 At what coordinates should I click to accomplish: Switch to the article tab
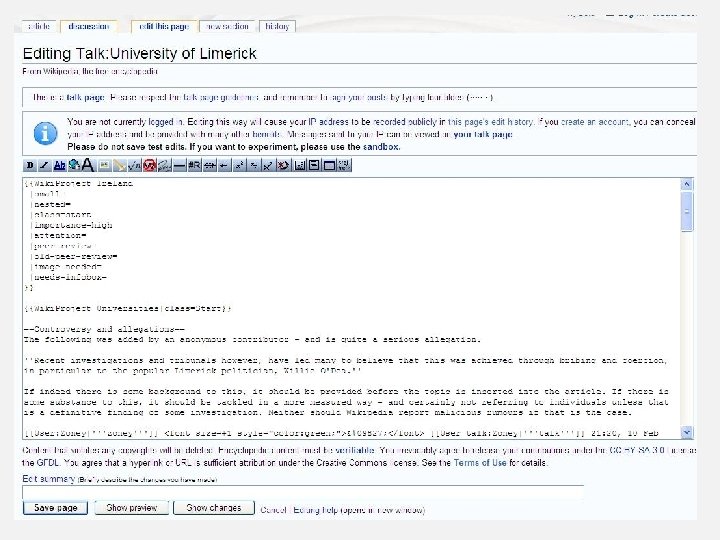tap(39, 27)
